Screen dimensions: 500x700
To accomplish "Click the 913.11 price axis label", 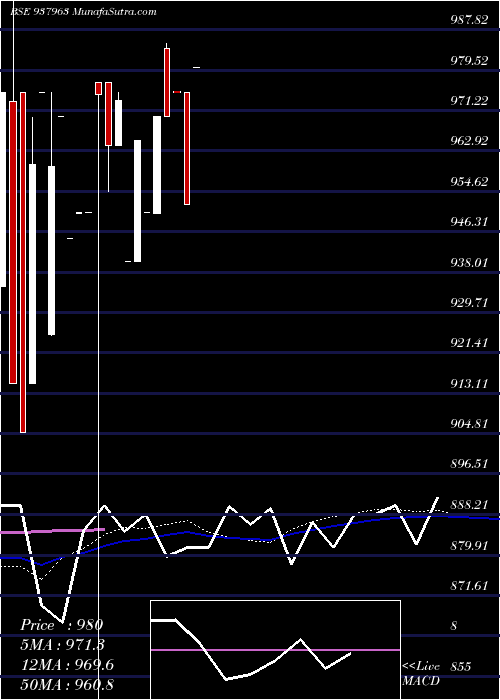I will click(x=468, y=383).
